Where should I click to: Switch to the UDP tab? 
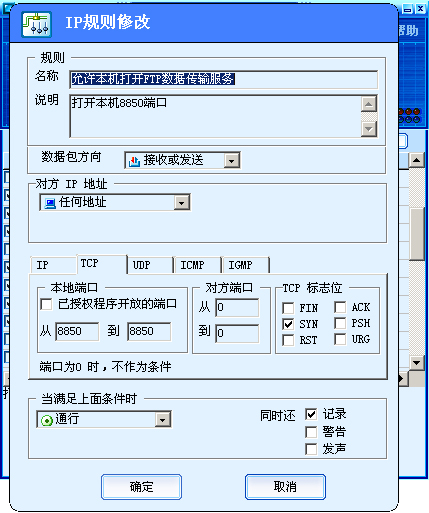coord(150,265)
